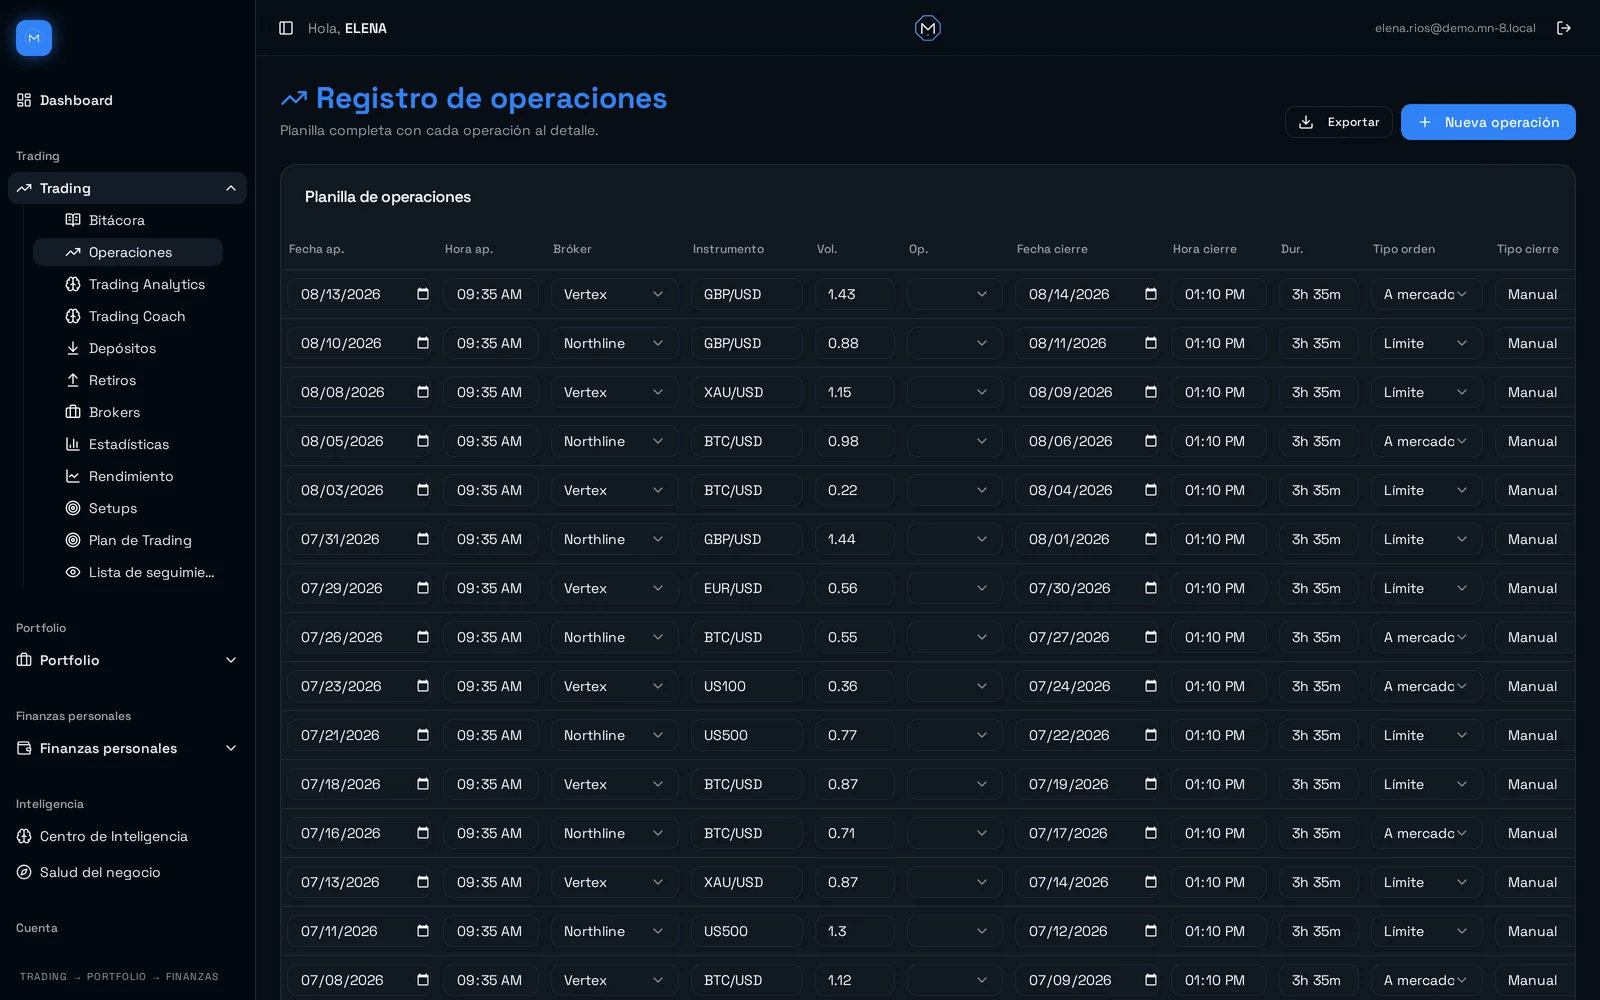Open broker dropdown in 08/13/2026 row

pos(614,294)
